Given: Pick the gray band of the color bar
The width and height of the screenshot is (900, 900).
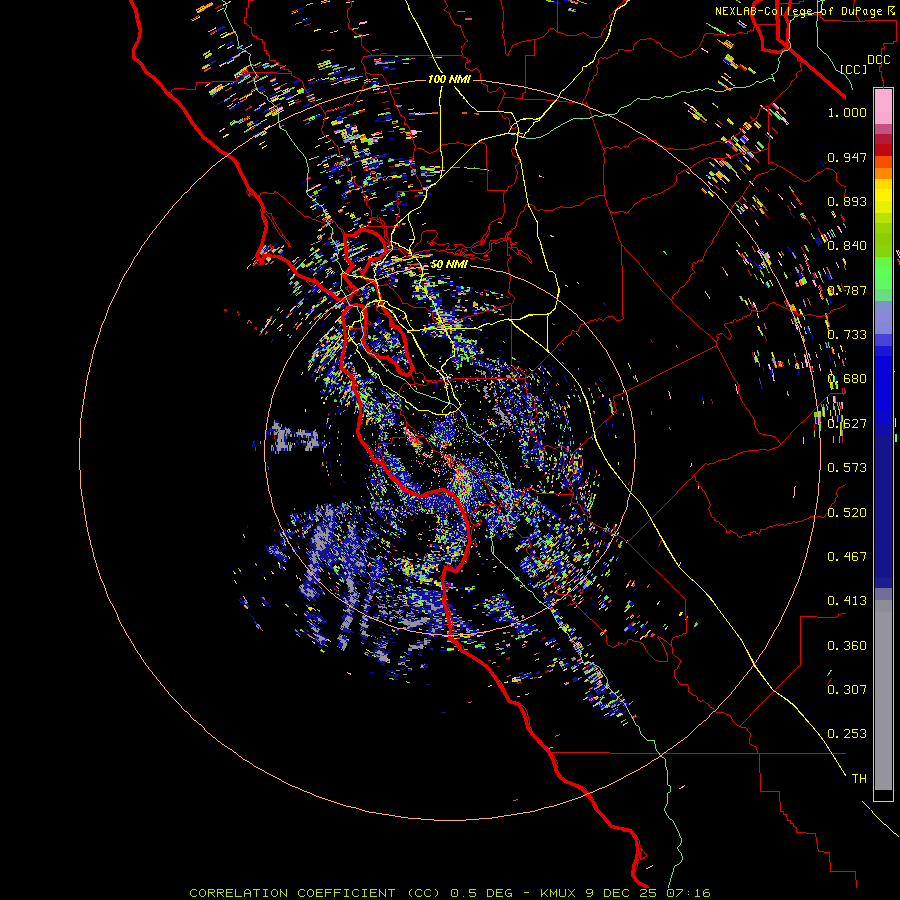Looking at the screenshot, I should pyautogui.click(x=883, y=695).
